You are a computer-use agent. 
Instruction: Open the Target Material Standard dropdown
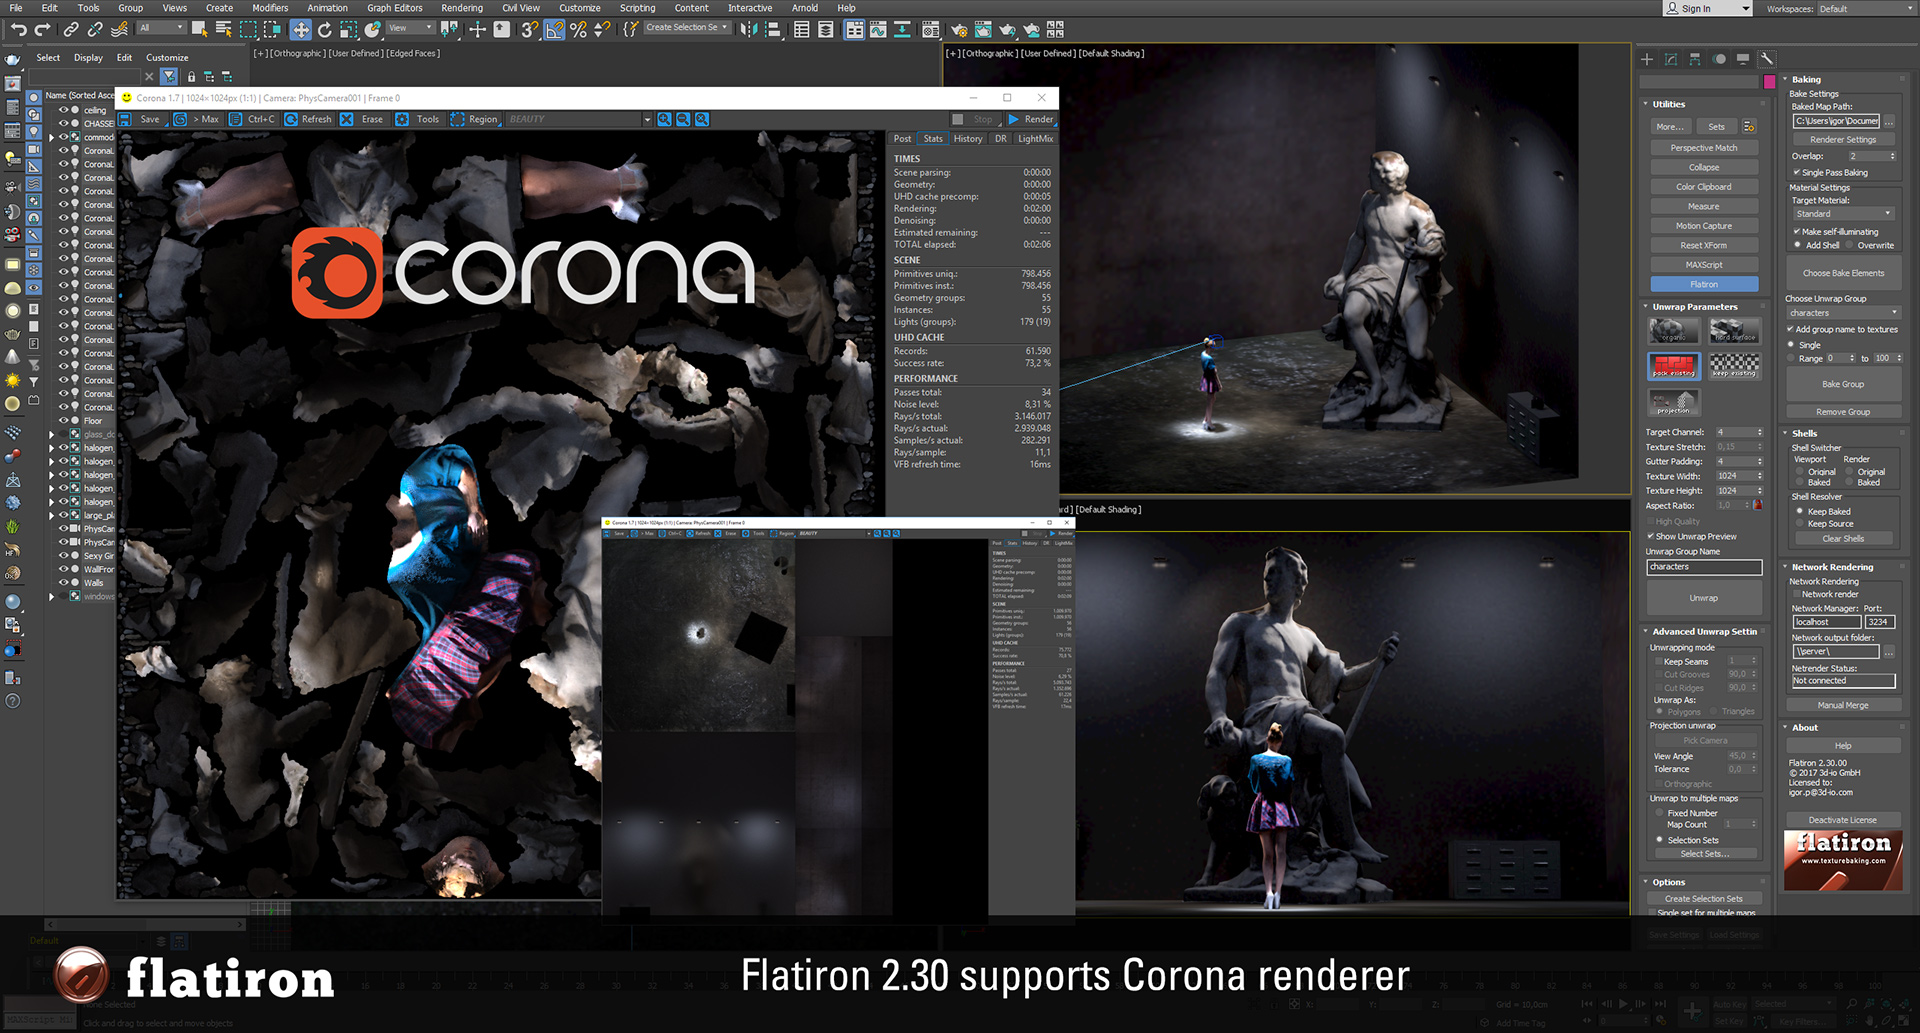pyautogui.click(x=1843, y=214)
